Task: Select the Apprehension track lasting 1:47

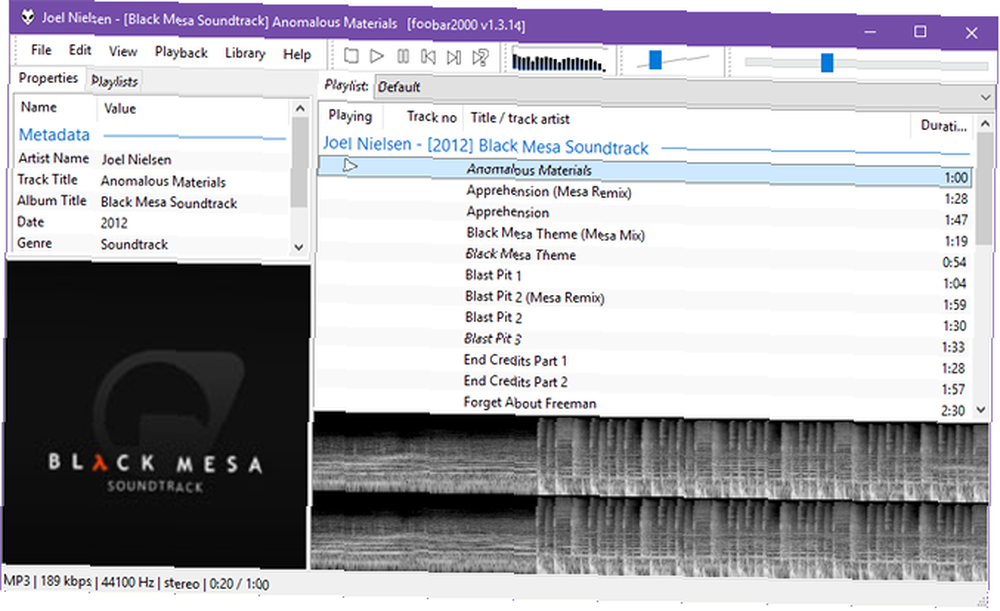Action: [507, 212]
